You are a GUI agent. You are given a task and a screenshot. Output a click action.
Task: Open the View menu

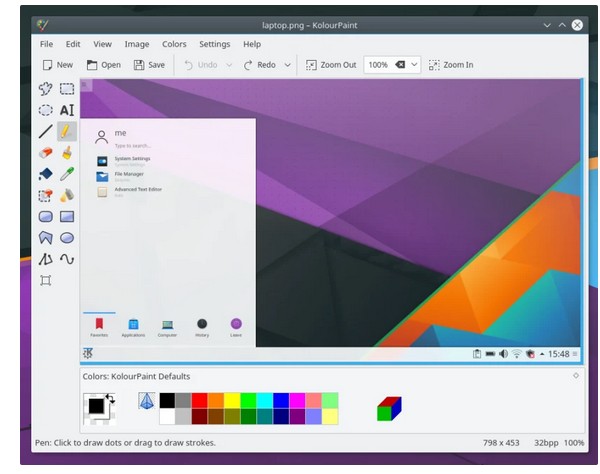click(103, 44)
